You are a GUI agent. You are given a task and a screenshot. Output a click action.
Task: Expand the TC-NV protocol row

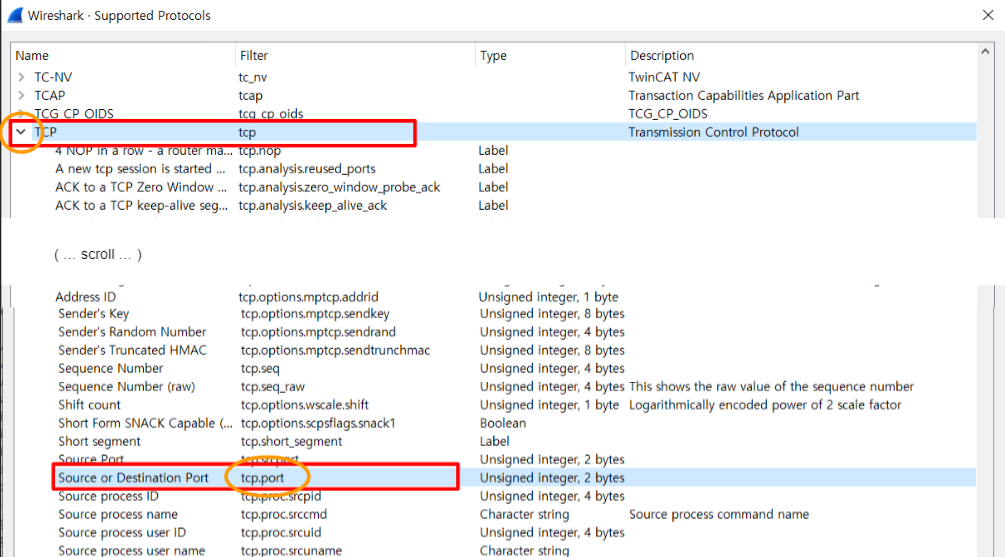pyautogui.click(x=21, y=77)
